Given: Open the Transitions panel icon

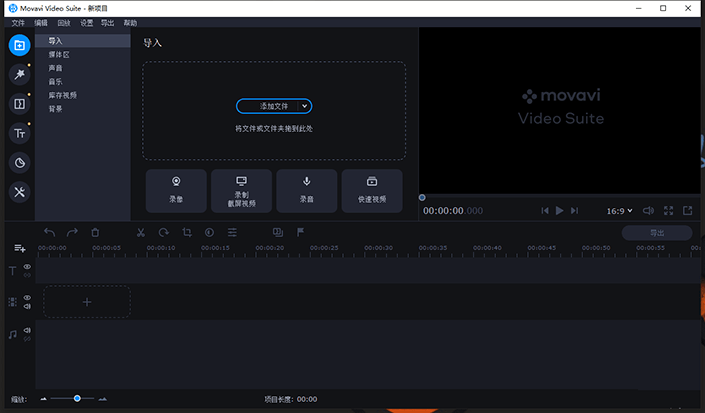Looking at the screenshot, I should tap(19, 104).
